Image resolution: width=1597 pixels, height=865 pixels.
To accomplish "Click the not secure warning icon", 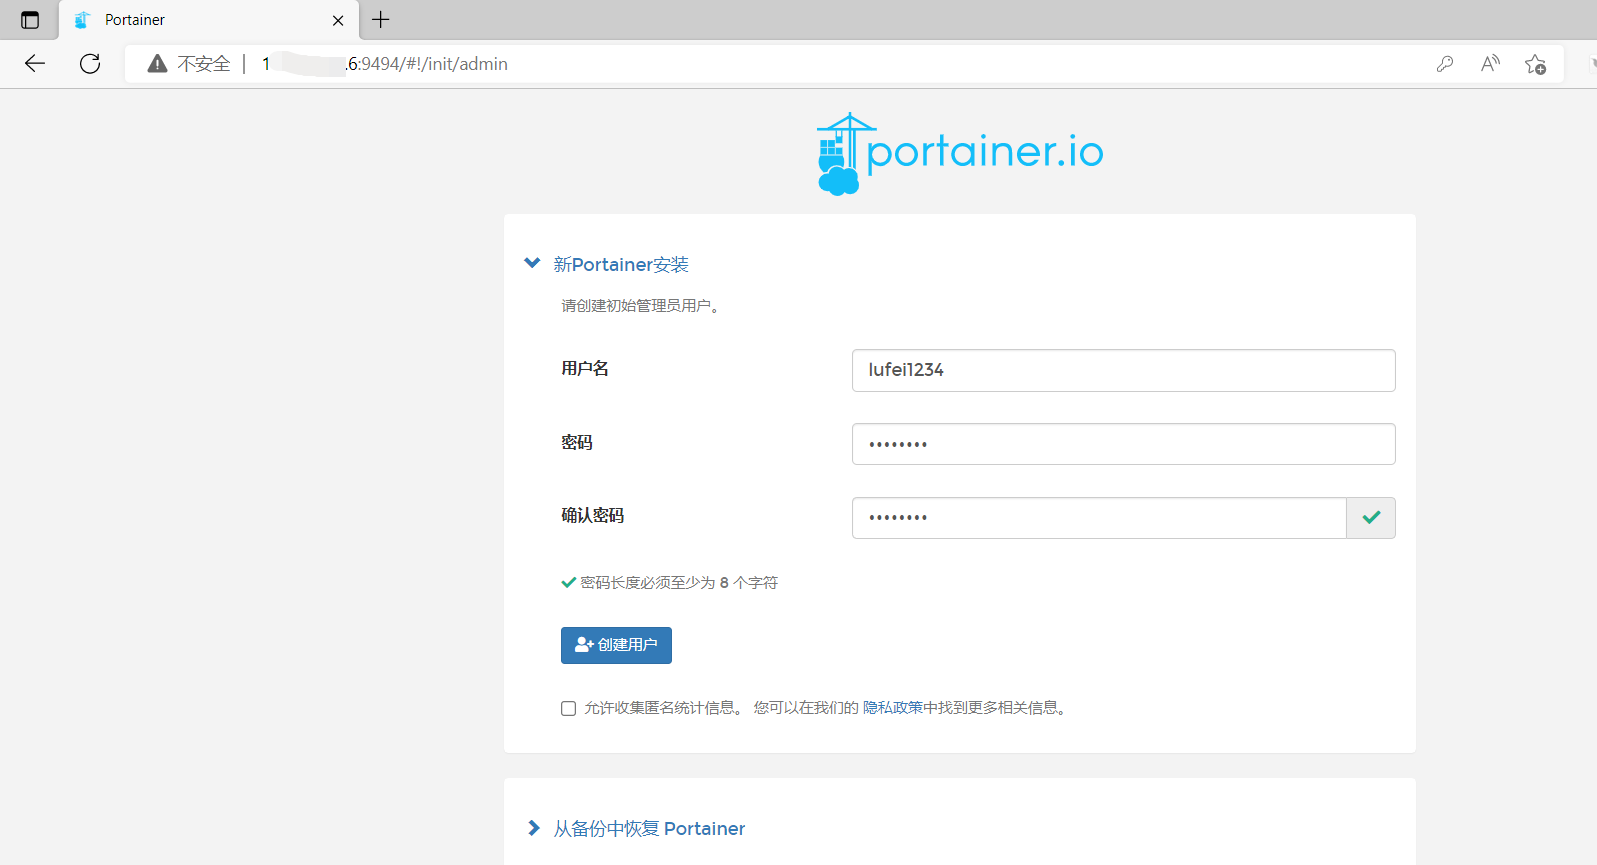I will [157, 64].
